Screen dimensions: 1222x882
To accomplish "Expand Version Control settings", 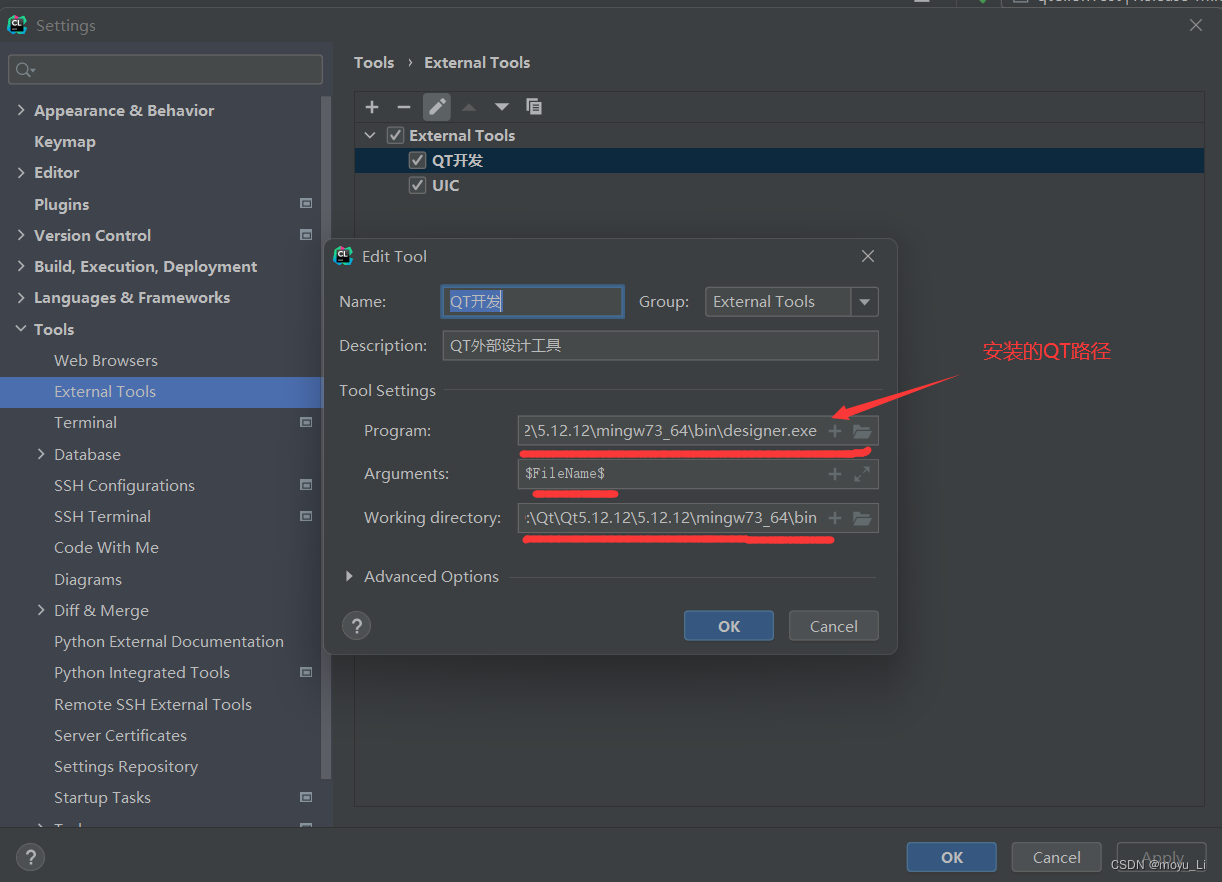I will click(x=21, y=235).
